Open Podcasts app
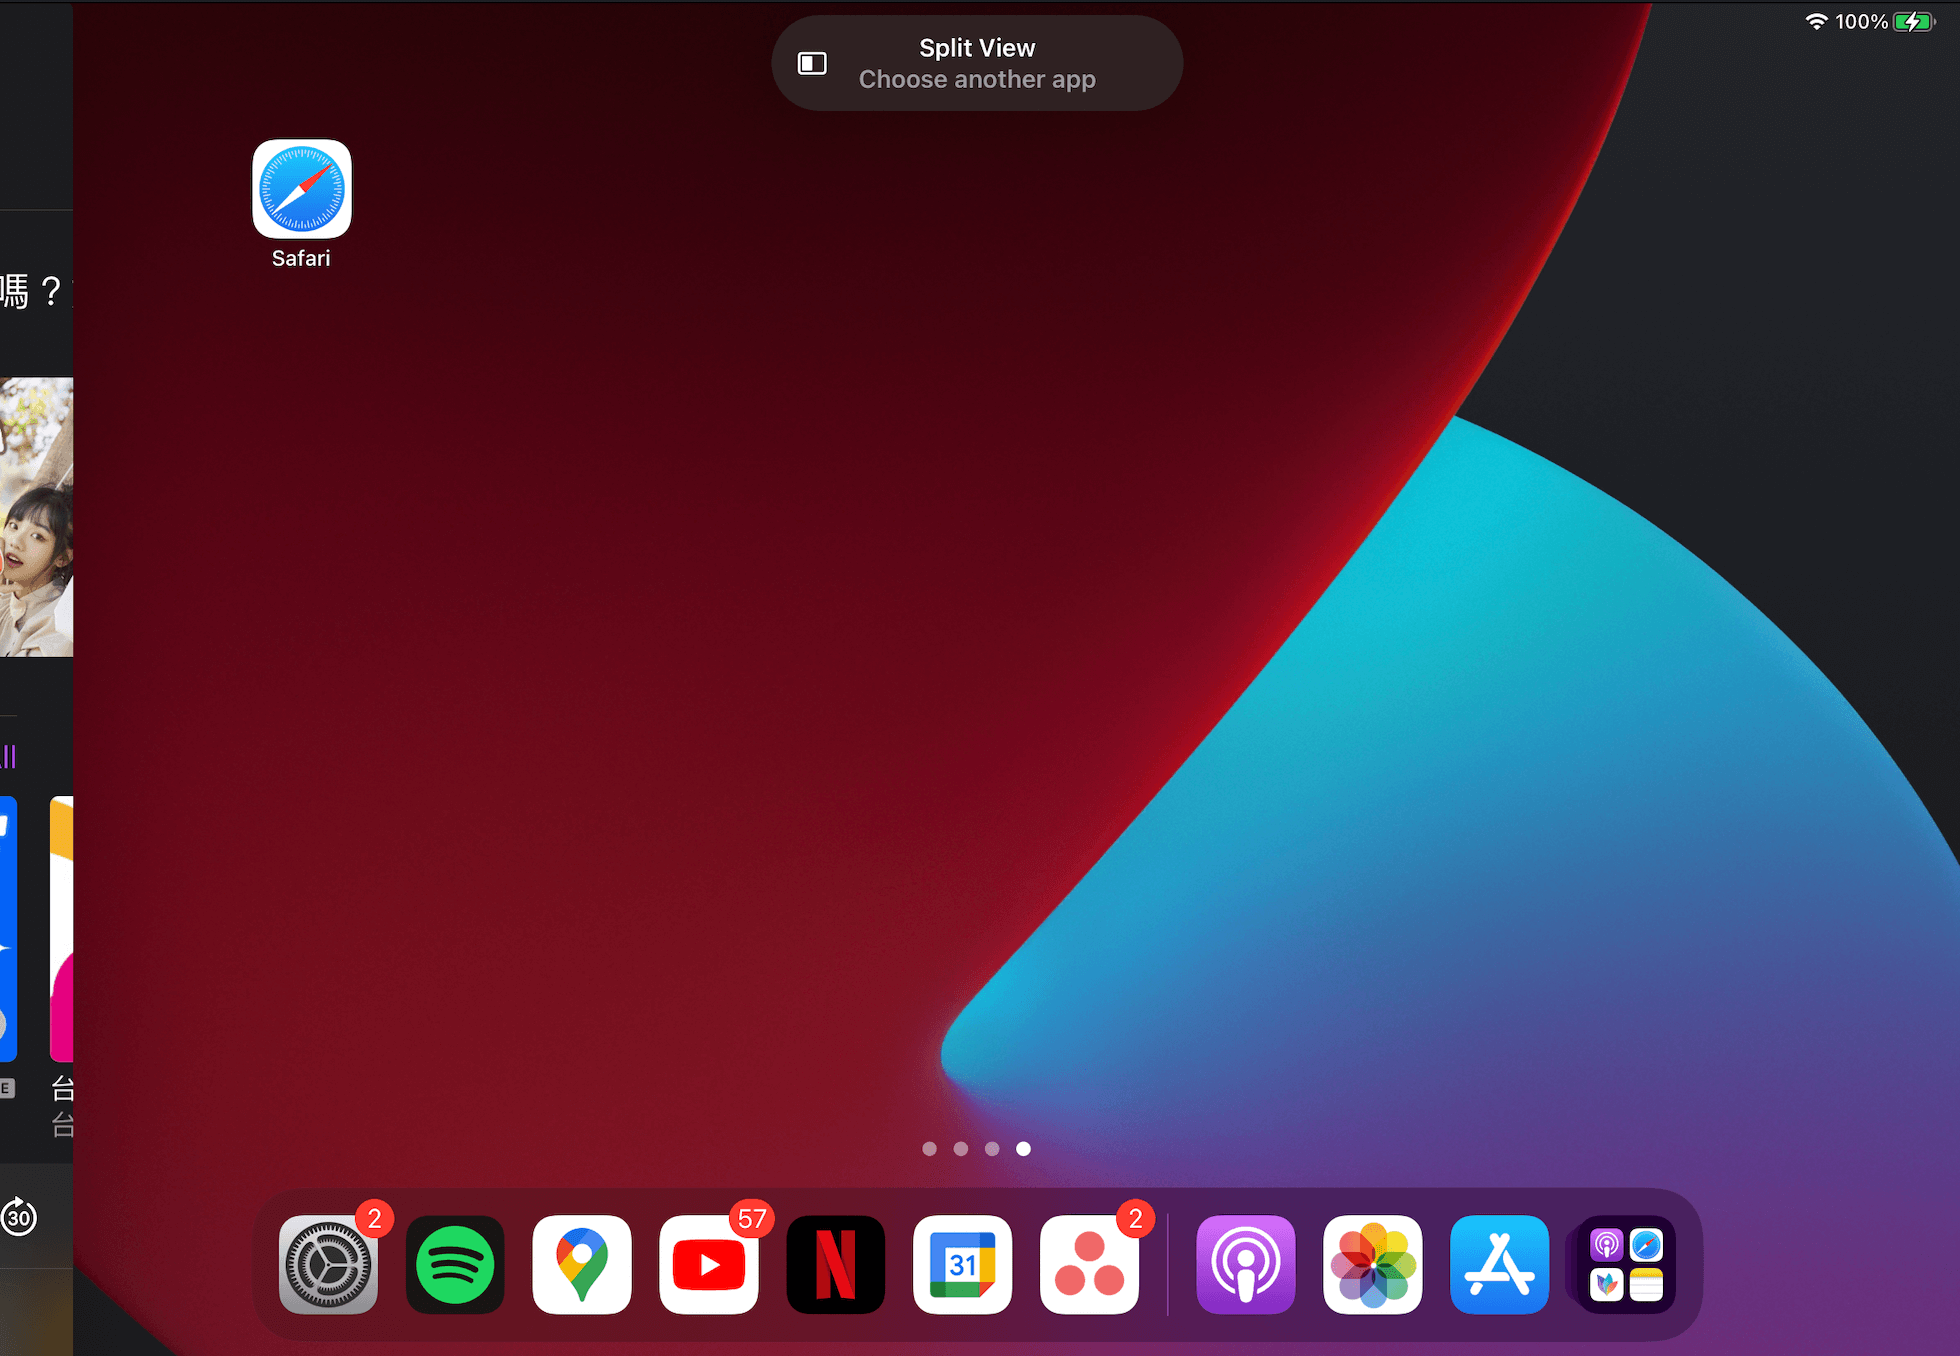Image resolution: width=1960 pixels, height=1356 pixels. pos(1244,1264)
